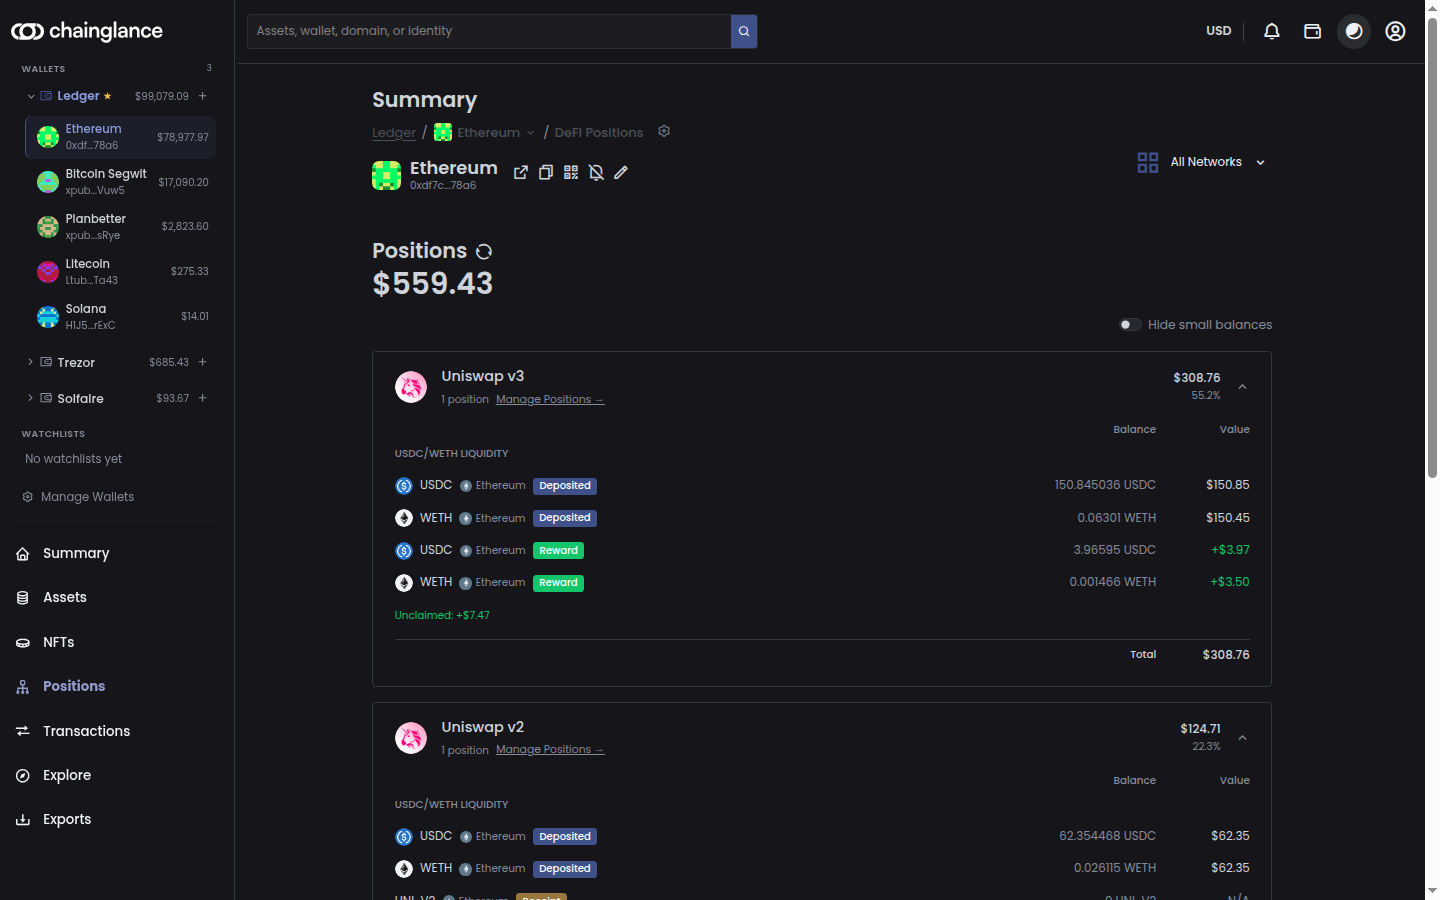Open All Networks dropdown
The width and height of the screenshot is (1440, 900).
(1202, 162)
